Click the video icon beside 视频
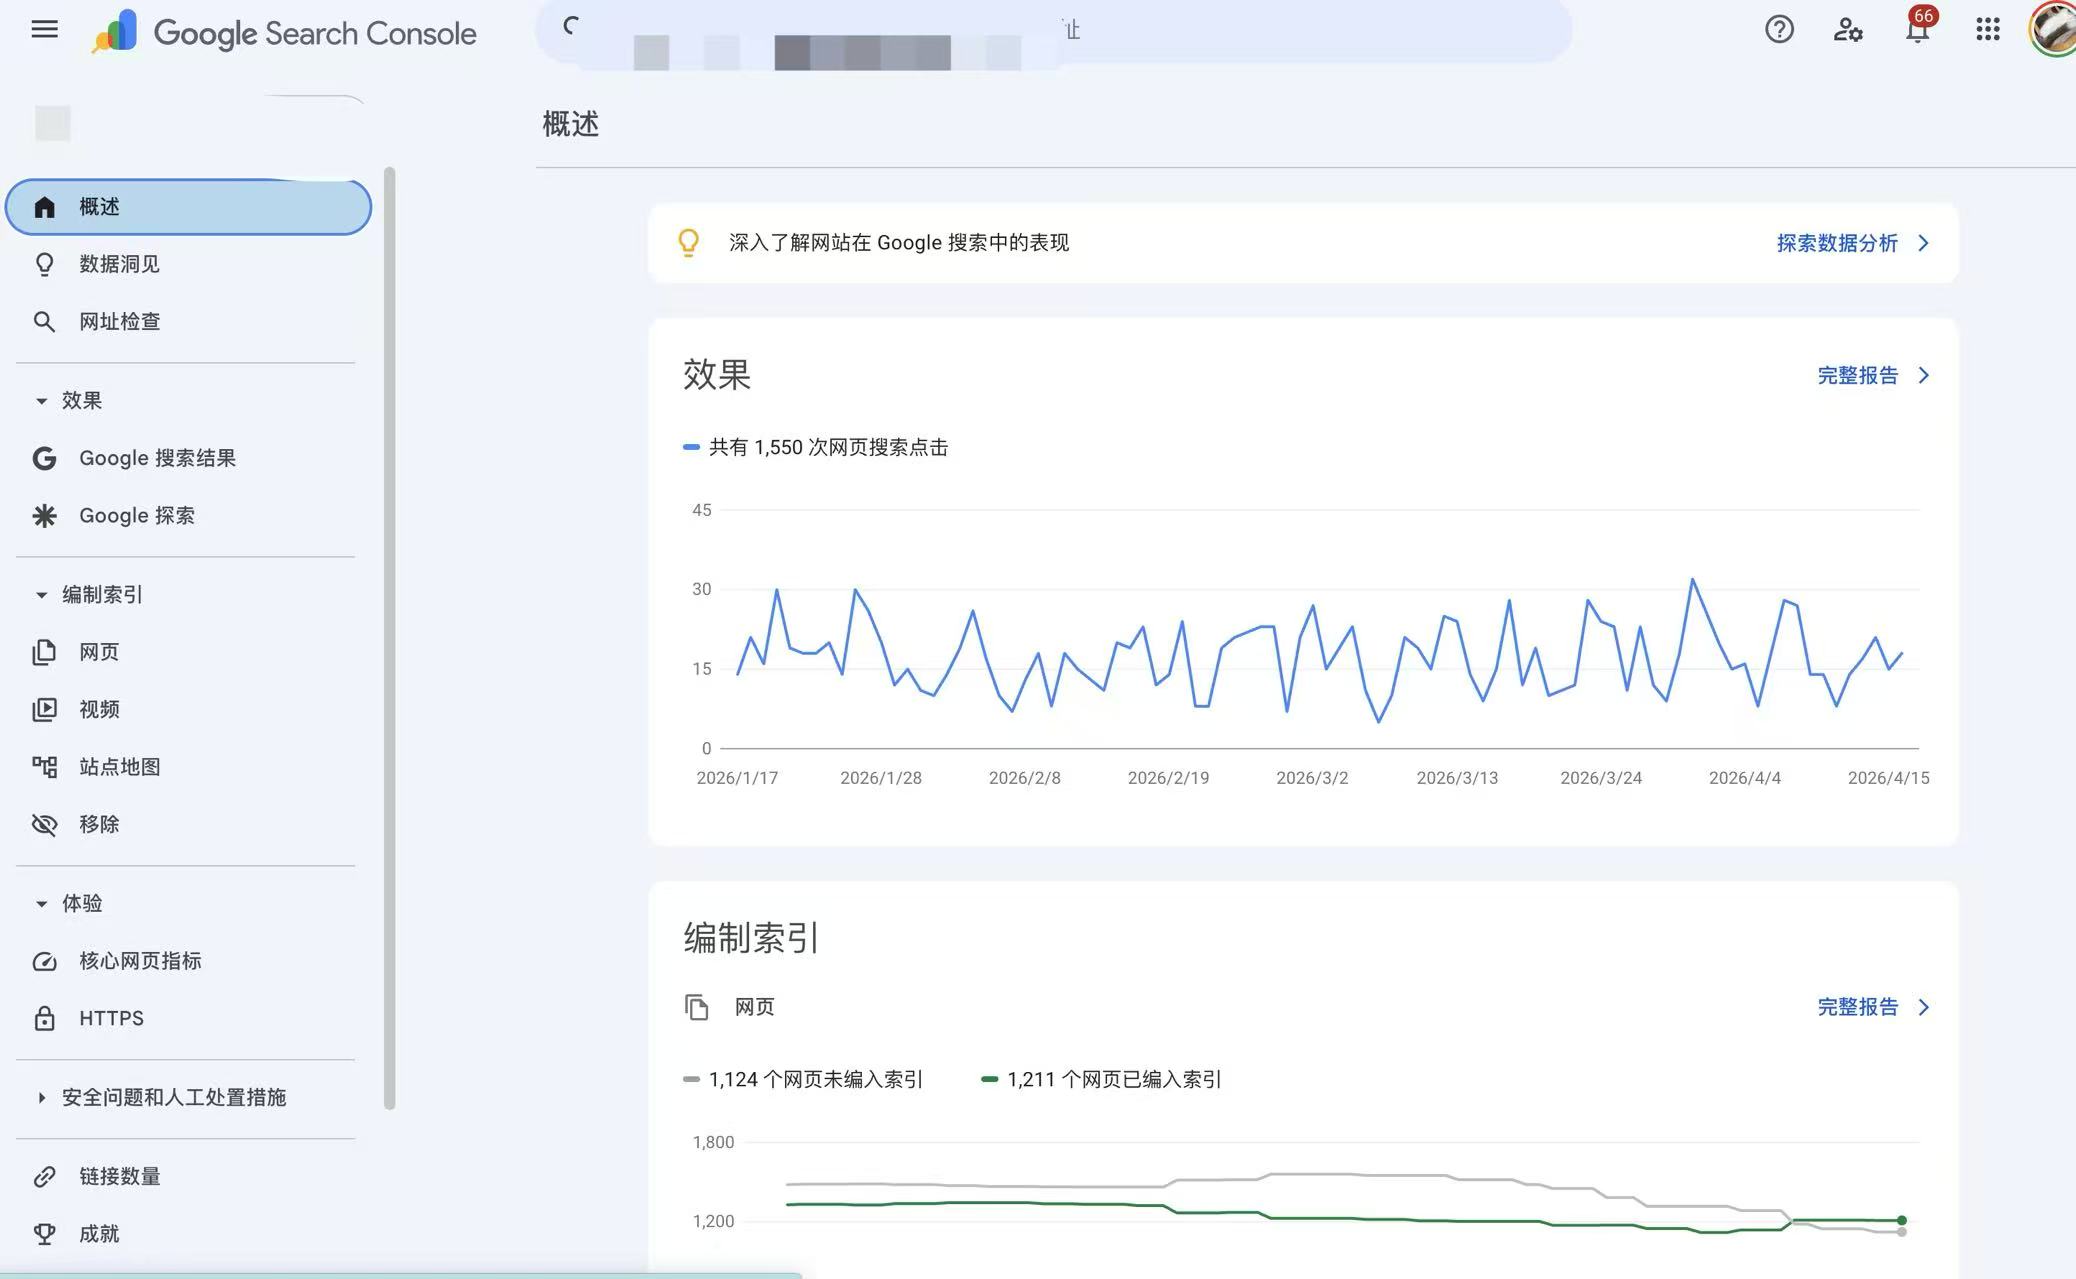Image resolution: width=2076 pixels, height=1279 pixels. pos(44,709)
